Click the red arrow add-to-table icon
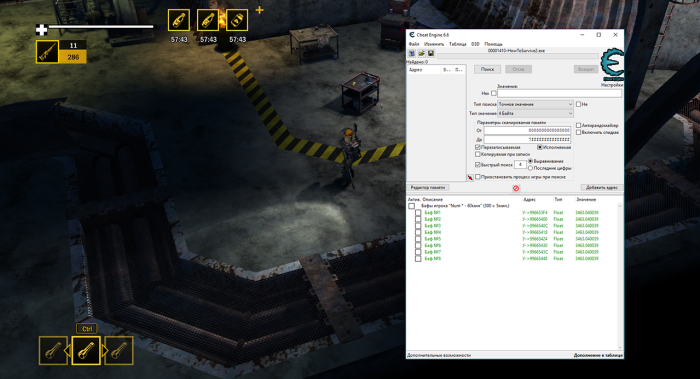 470,178
